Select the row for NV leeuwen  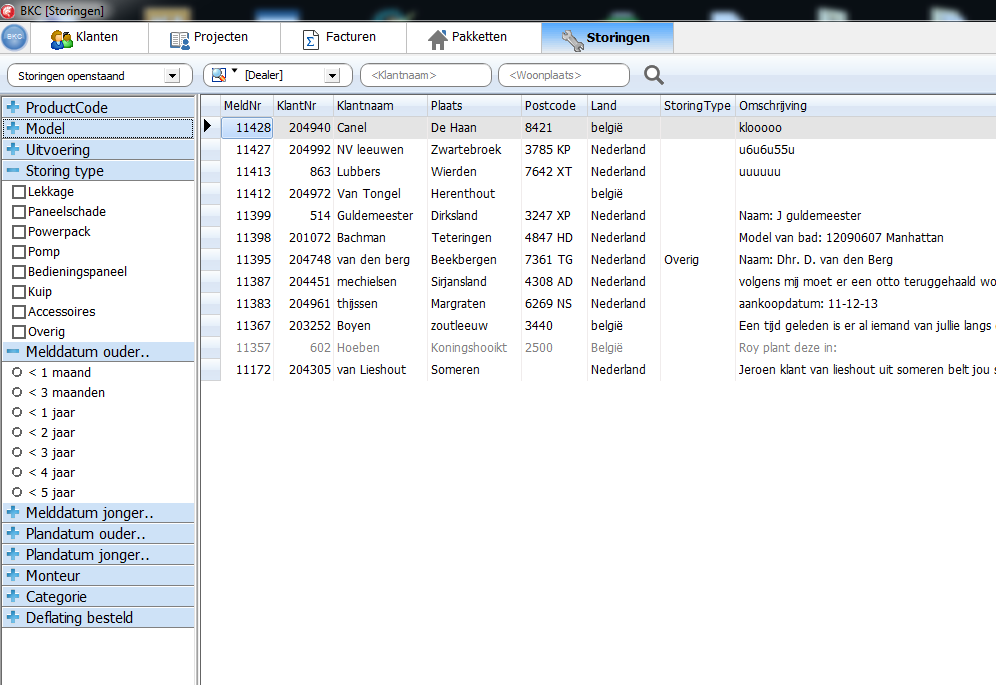[370, 150]
